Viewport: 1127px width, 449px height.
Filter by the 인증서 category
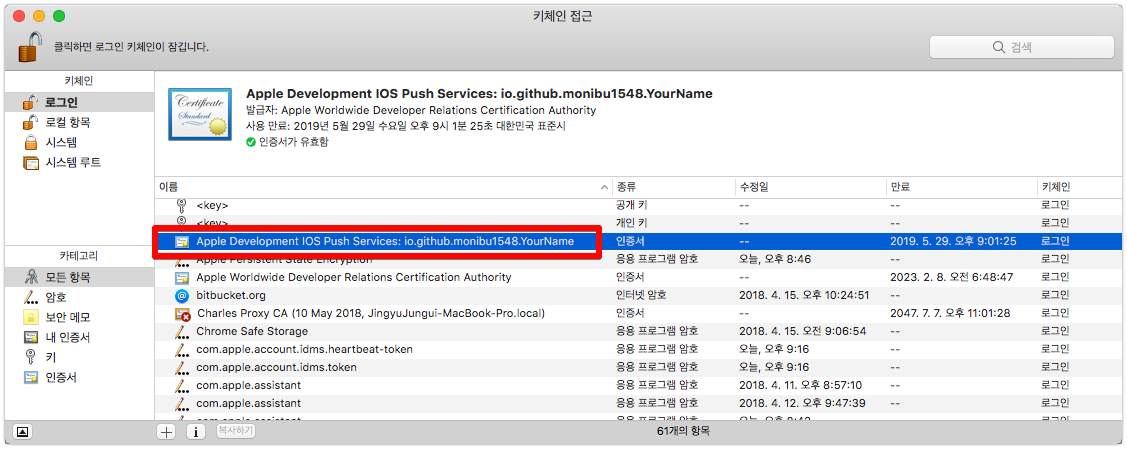(x=79, y=377)
